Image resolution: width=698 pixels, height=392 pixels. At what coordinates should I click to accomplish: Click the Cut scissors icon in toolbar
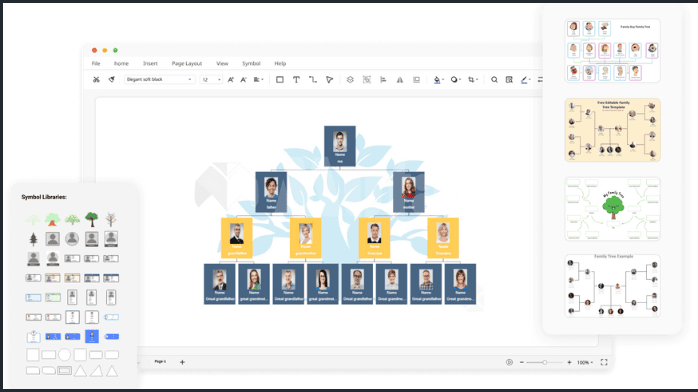click(96, 80)
